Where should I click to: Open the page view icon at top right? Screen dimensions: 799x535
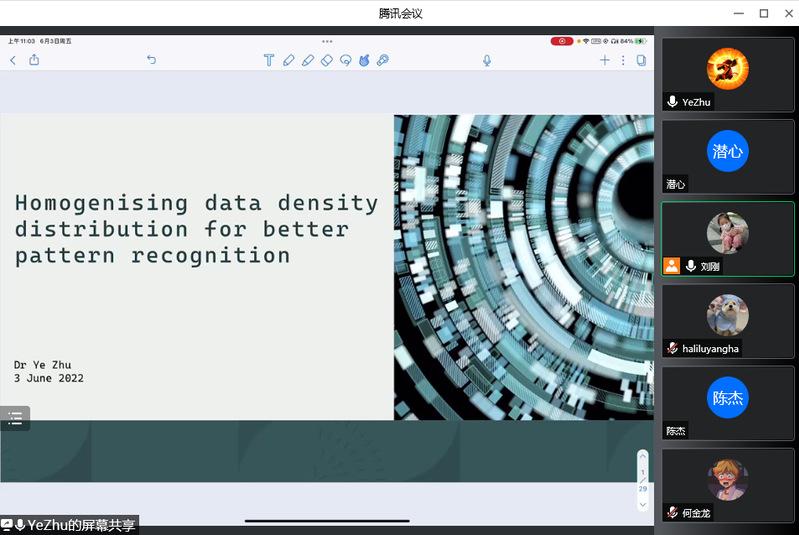tap(641, 60)
